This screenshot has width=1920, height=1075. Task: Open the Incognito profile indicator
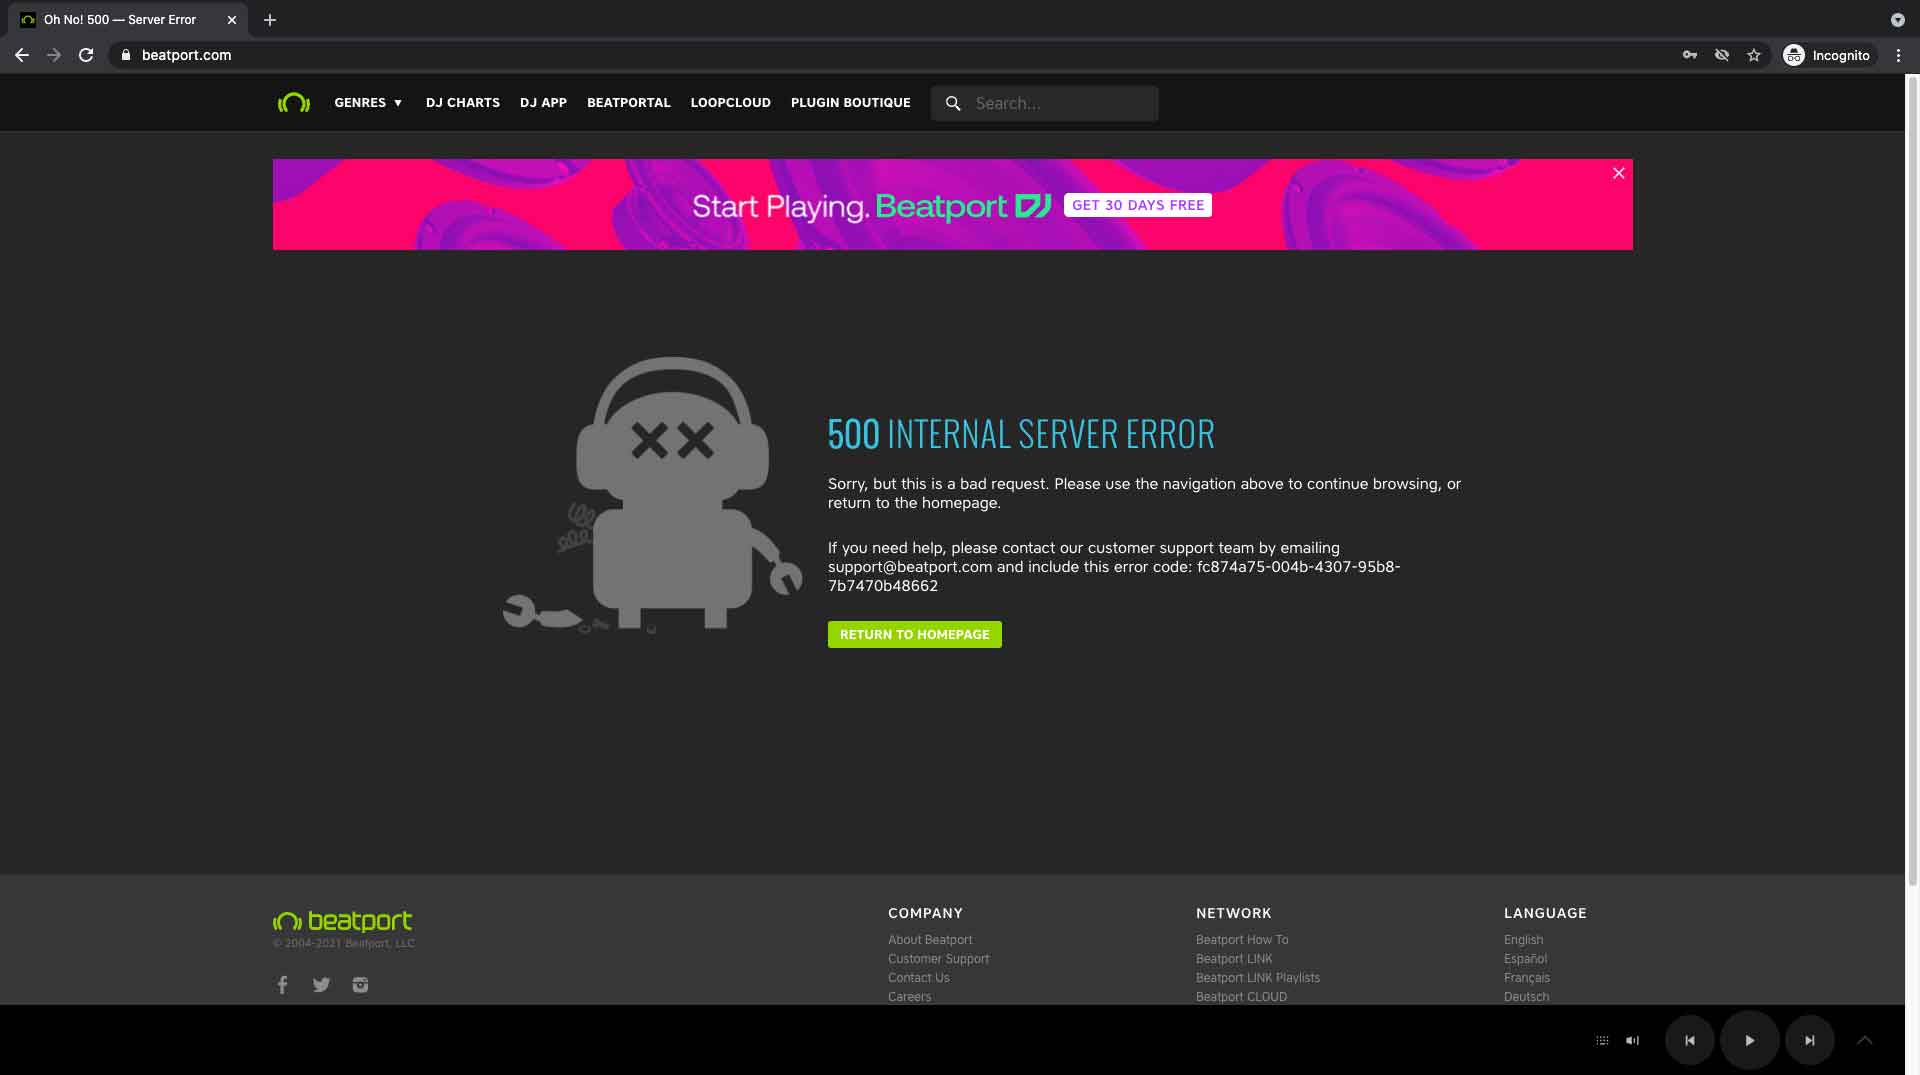[1827, 55]
